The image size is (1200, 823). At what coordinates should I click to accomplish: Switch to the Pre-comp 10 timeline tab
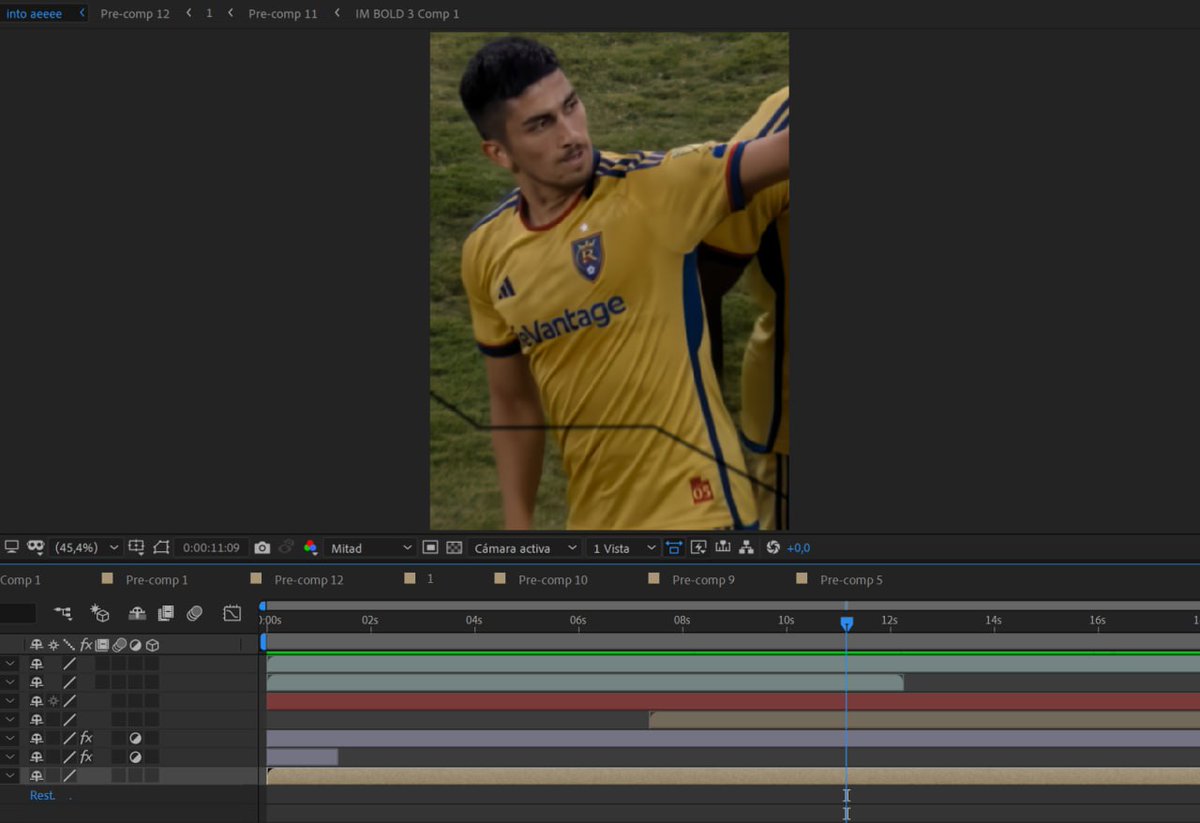[552, 580]
